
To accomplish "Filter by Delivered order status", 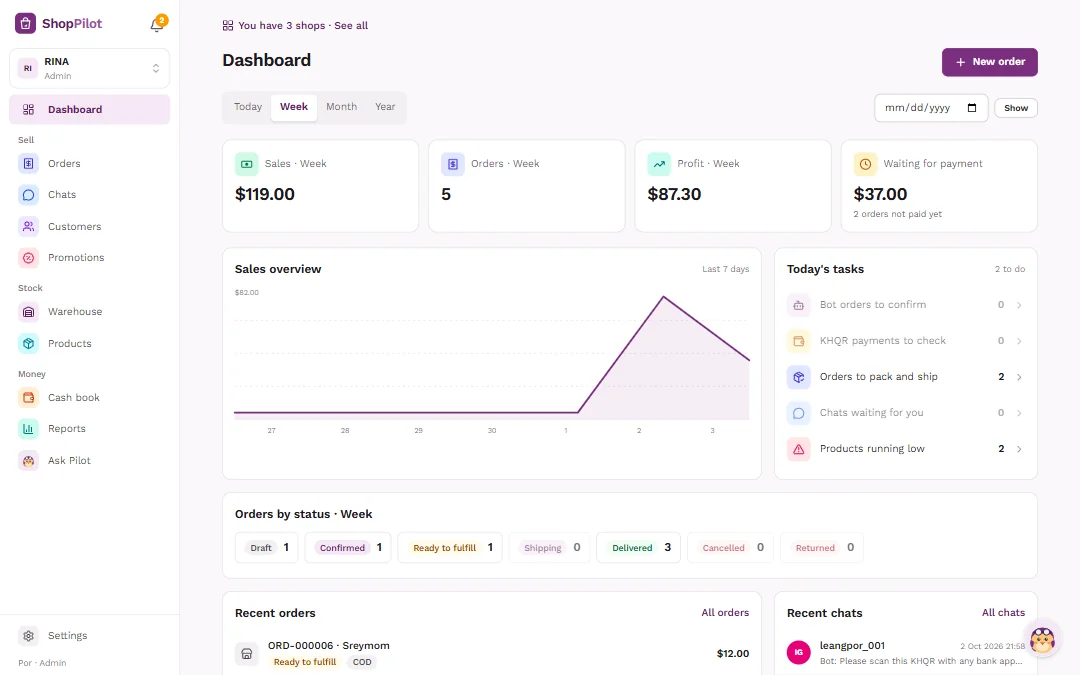I will pyautogui.click(x=638, y=548).
